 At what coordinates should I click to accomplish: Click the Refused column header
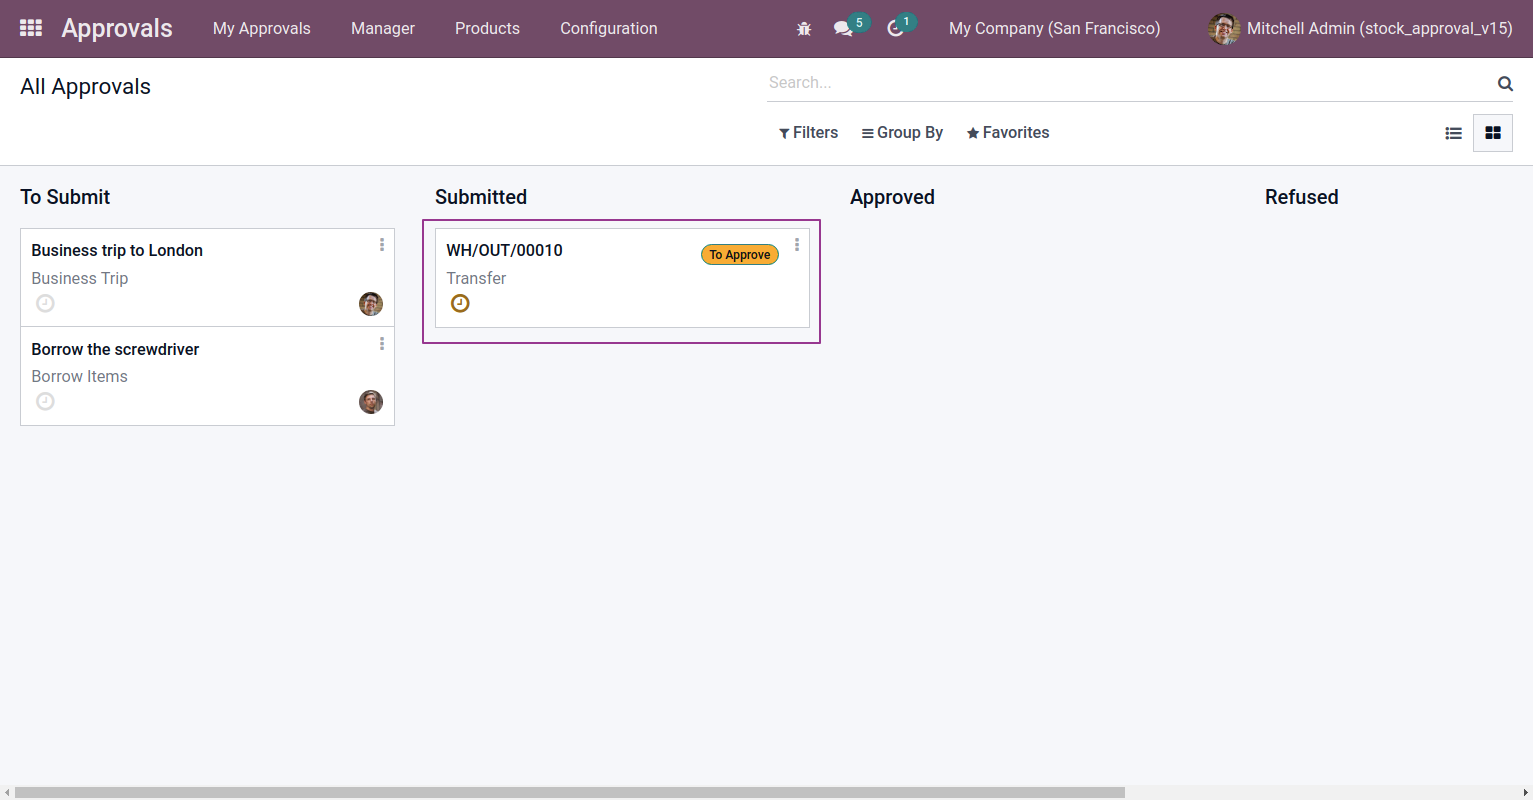(1301, 197)
